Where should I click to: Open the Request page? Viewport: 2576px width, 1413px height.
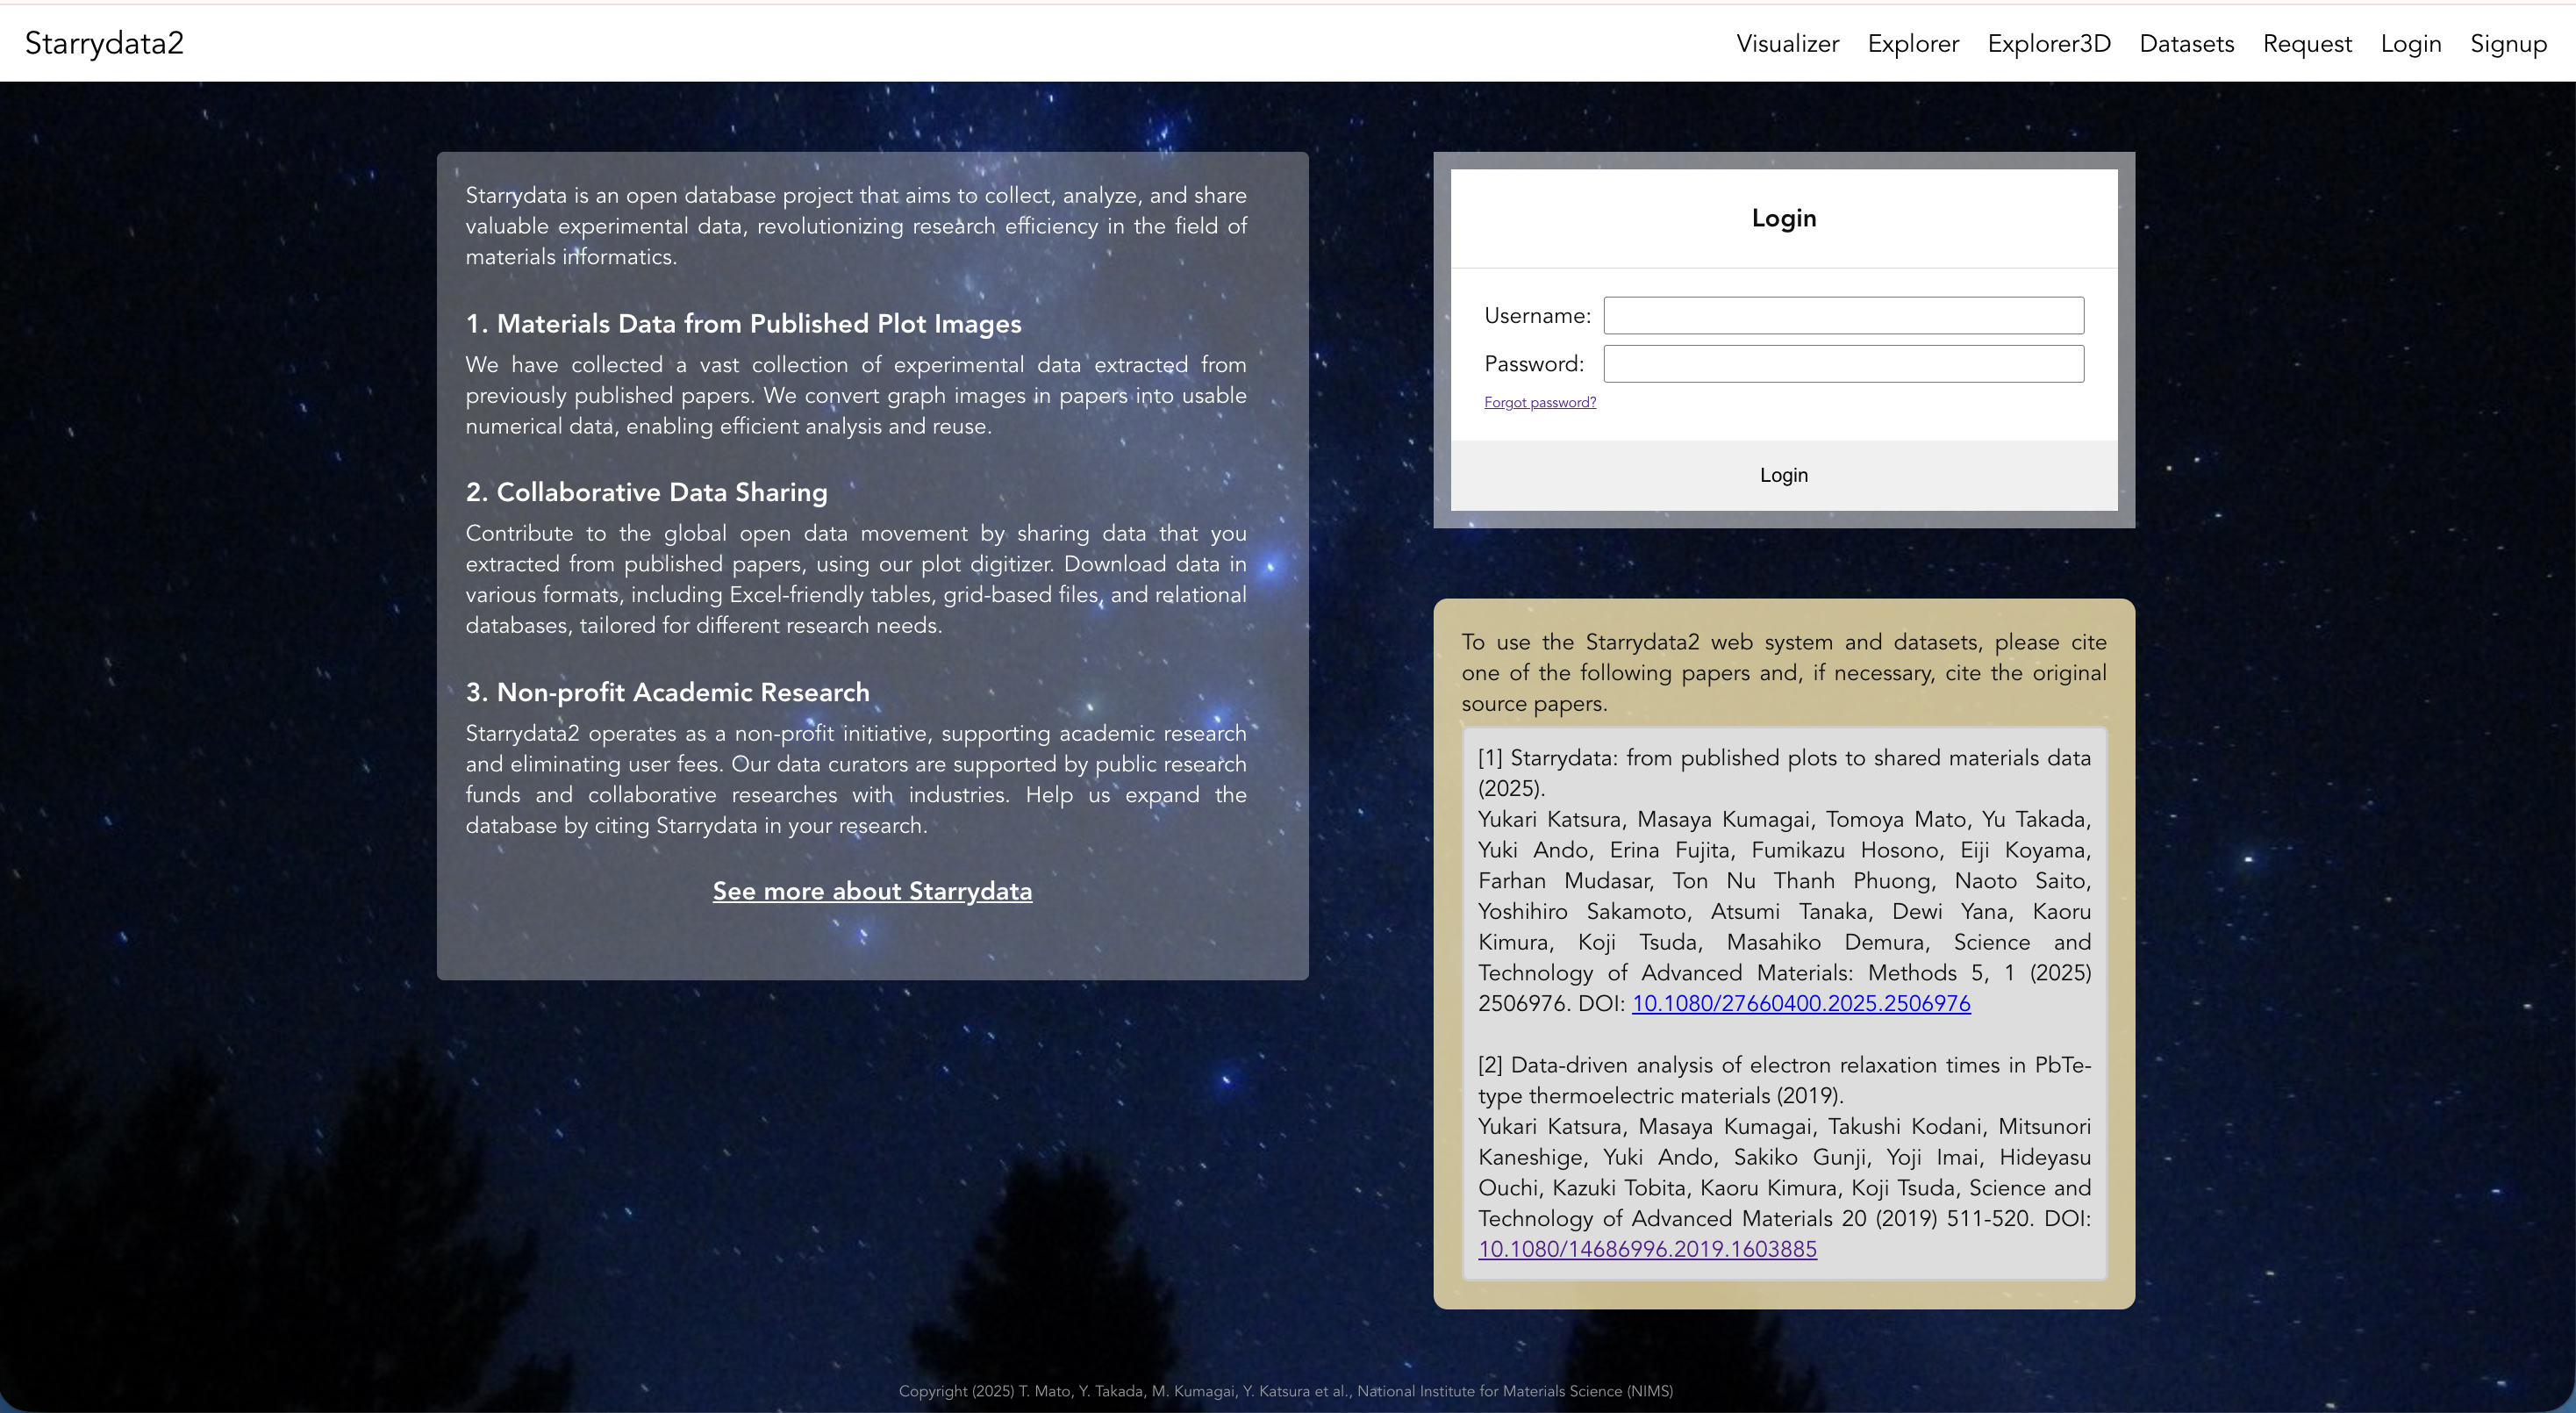click(x=2307, y=44)
